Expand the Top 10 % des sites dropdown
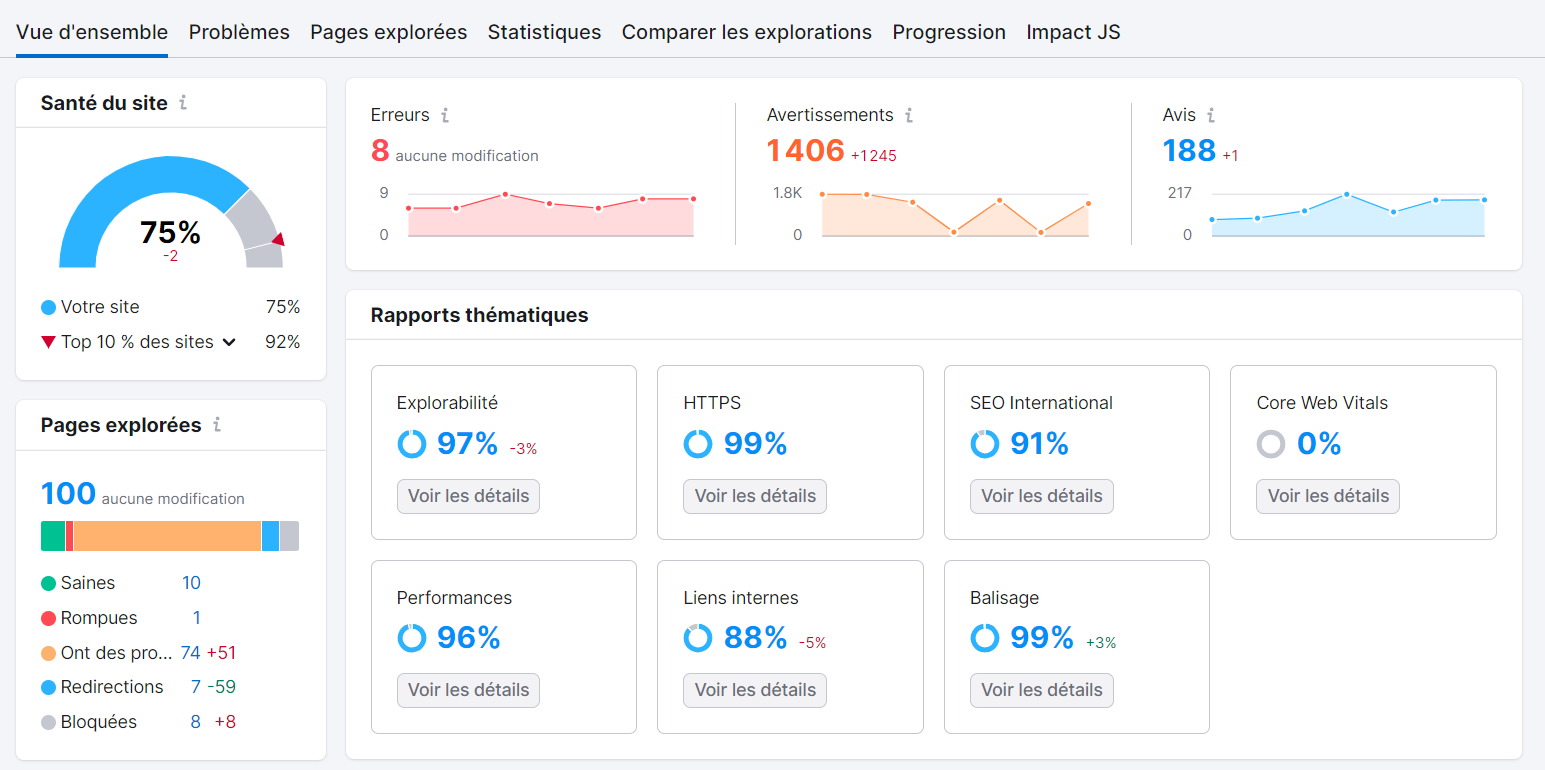Screen dimensions: 1545x770 pyautogui.click(x=231, y=341)
